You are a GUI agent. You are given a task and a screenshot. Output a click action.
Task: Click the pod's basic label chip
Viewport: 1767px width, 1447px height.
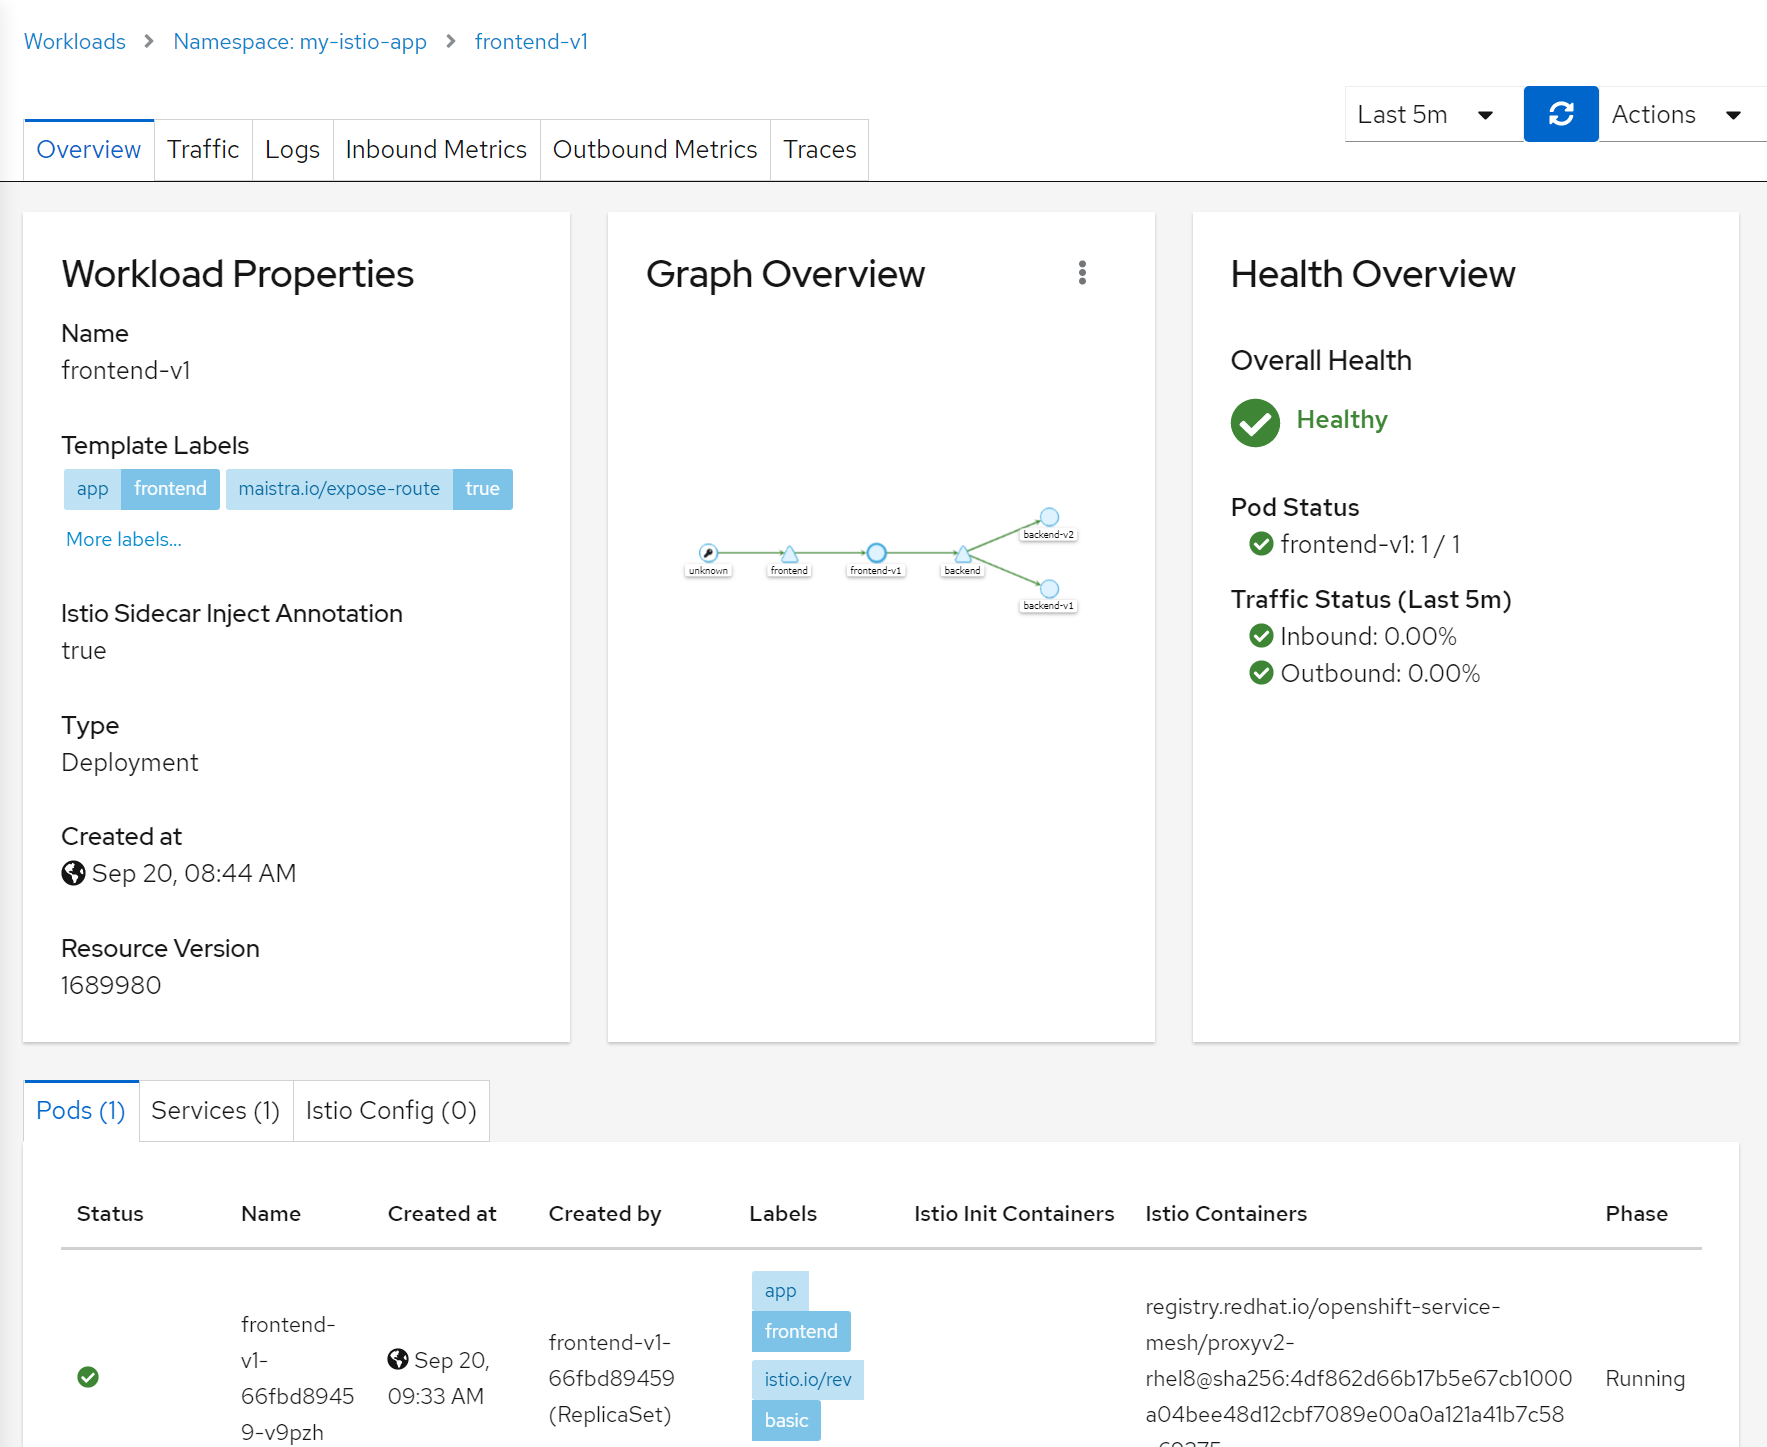click(x=786, y=1420)
